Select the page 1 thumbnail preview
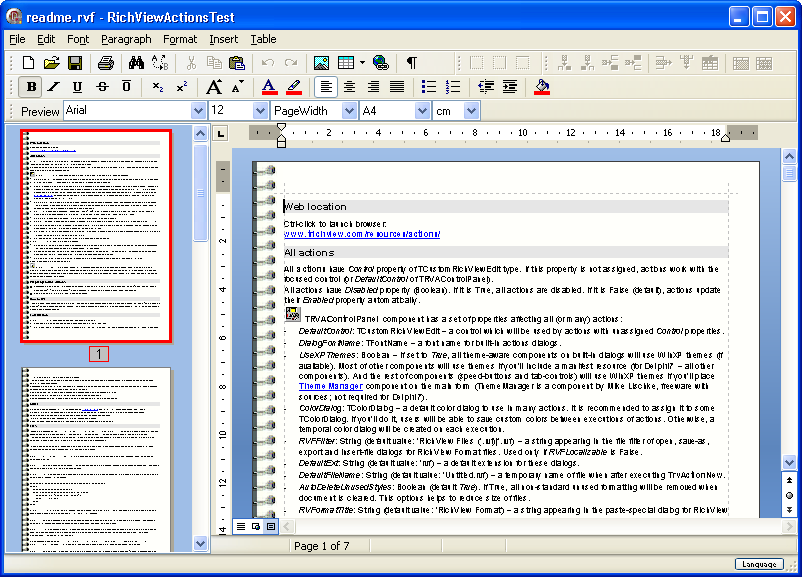802x577 pixels. [x=99, y=236]
